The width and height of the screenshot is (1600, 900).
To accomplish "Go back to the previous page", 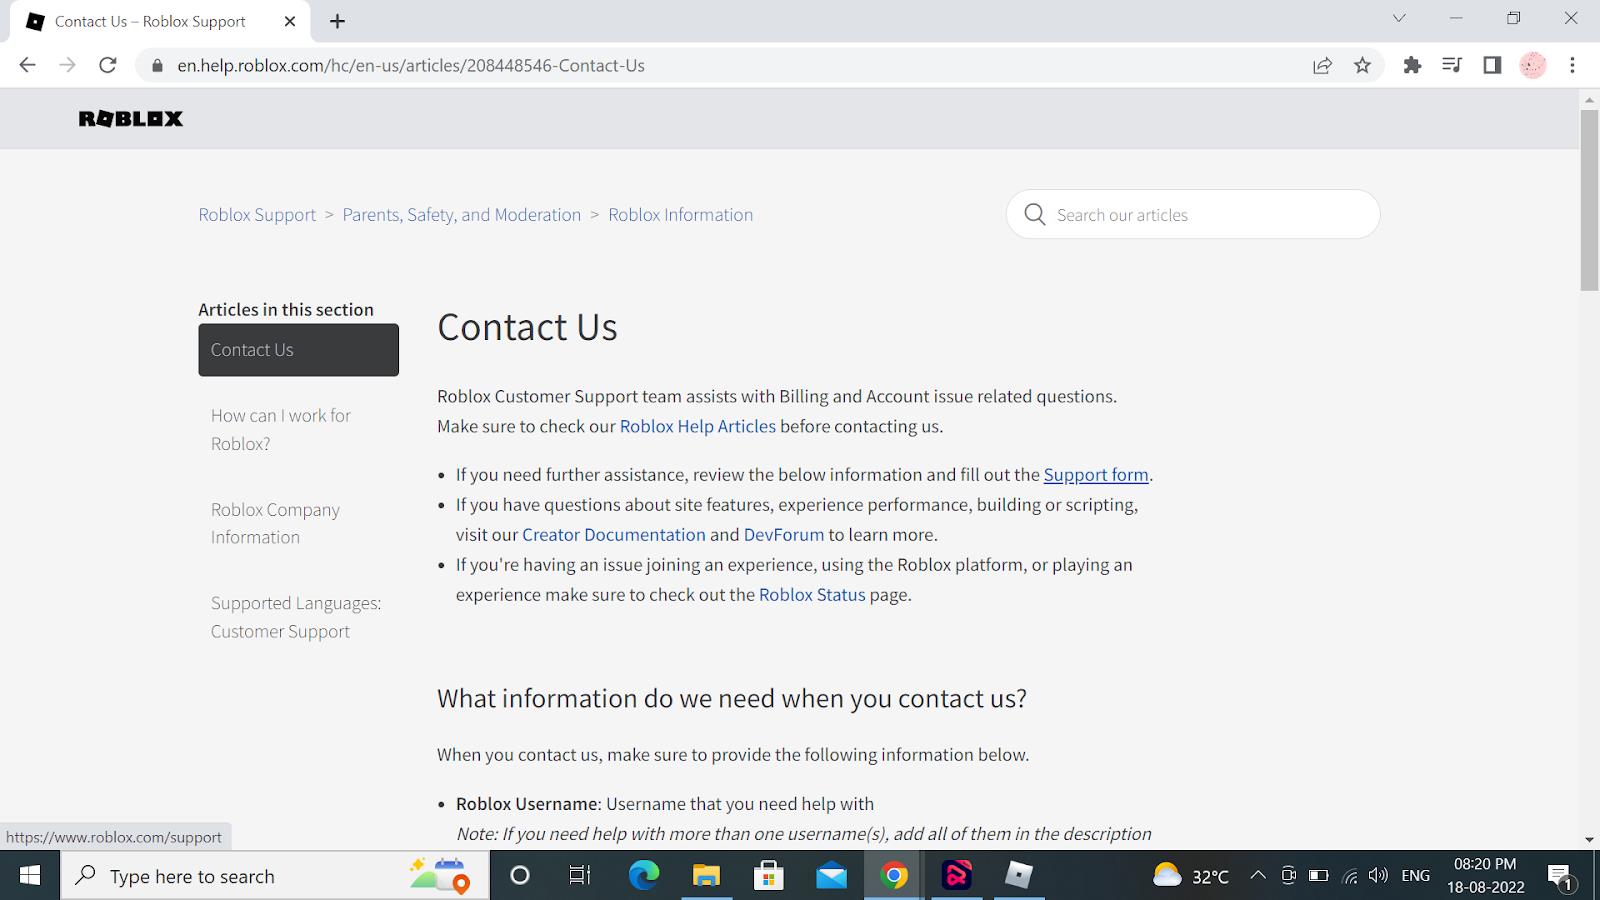I will pos(27,65).
